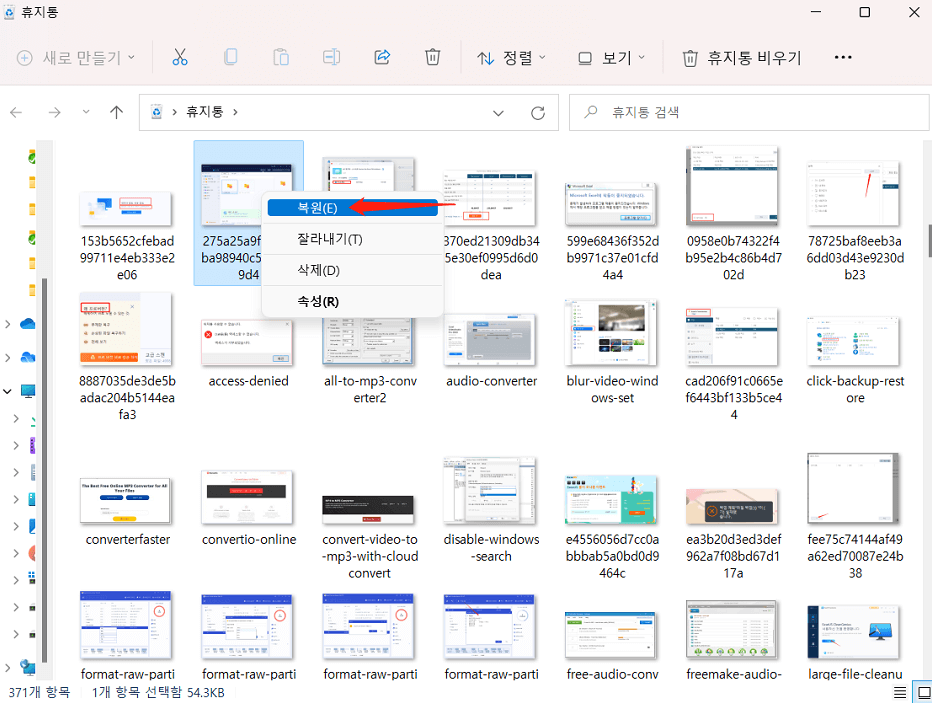Select the large-file-cleanu thumbnail
Viewport: 932px width, 703px height.
[853, 632]
